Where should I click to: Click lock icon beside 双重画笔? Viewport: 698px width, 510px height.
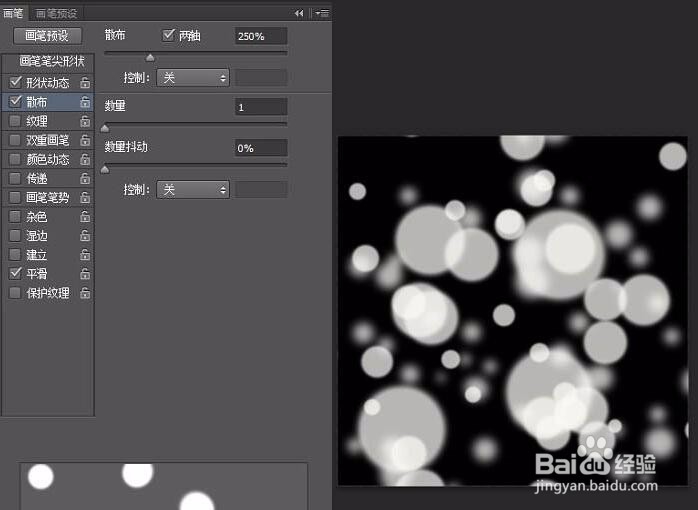coord(85,140)
